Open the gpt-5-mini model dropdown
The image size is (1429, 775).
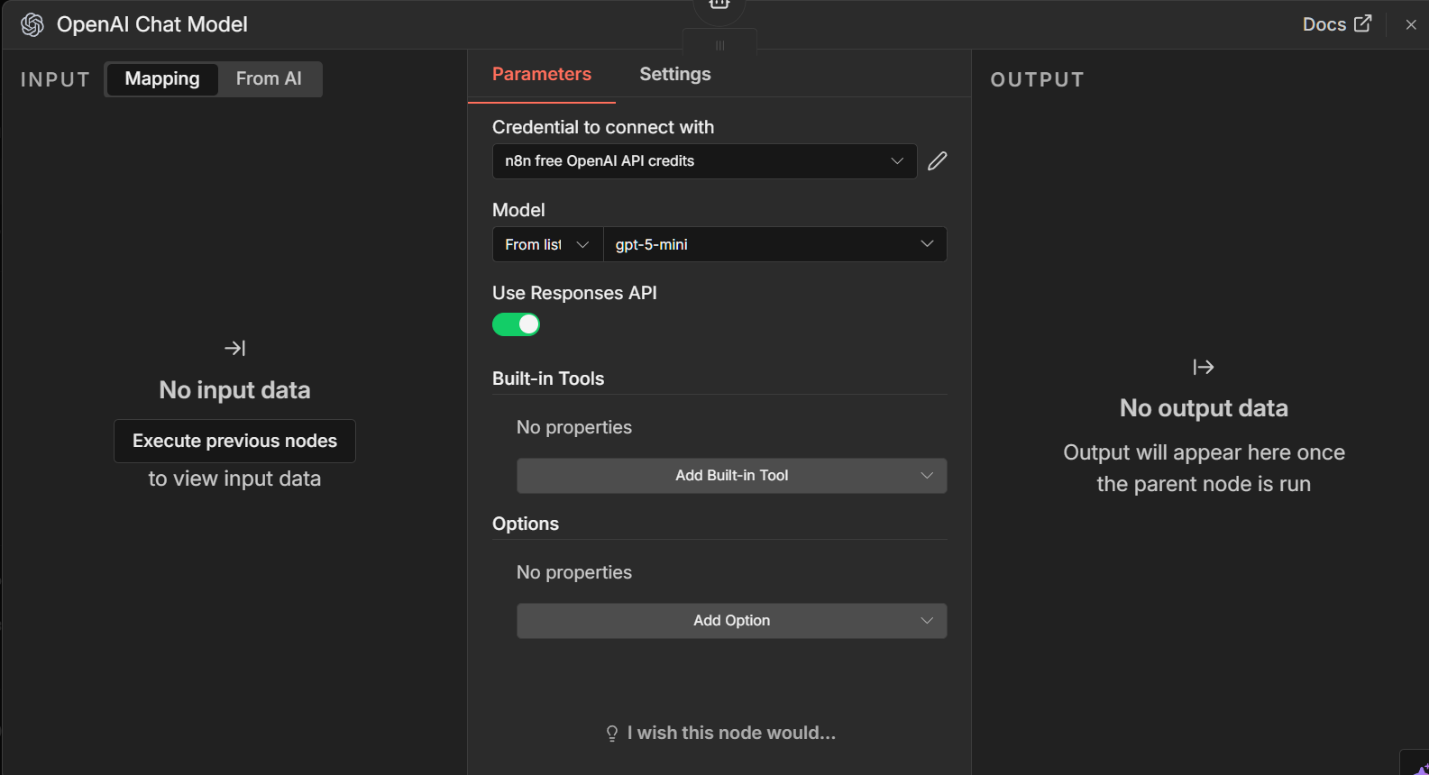(x=774, y=244)
